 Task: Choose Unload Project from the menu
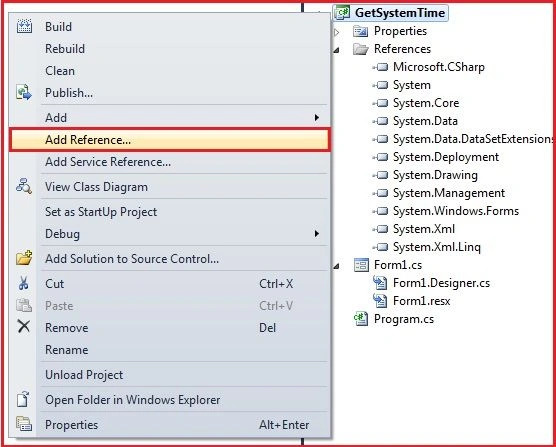click(84, 375)
